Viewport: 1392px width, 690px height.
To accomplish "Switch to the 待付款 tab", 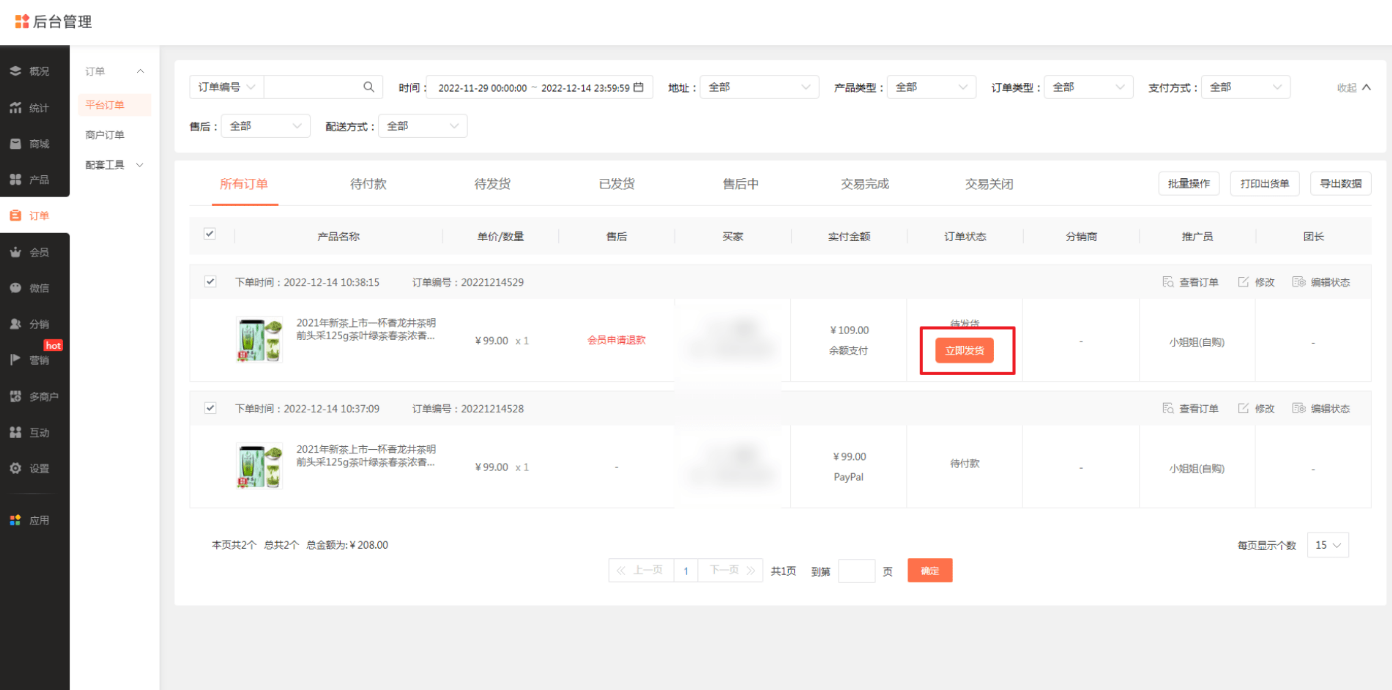I will coord(368,184).
